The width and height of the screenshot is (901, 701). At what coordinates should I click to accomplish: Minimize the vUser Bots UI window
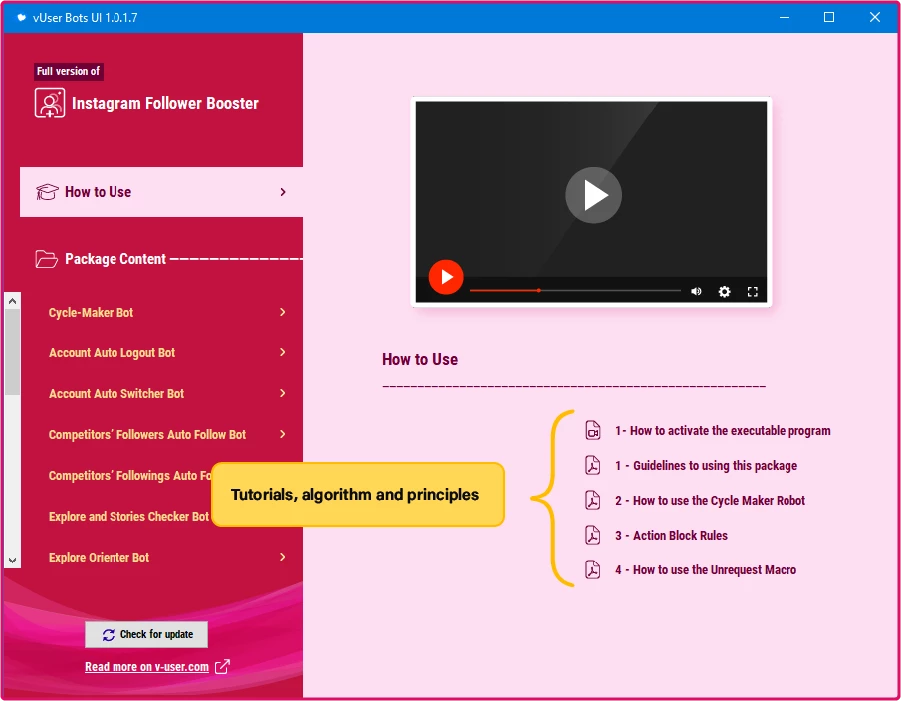[784, 17]
